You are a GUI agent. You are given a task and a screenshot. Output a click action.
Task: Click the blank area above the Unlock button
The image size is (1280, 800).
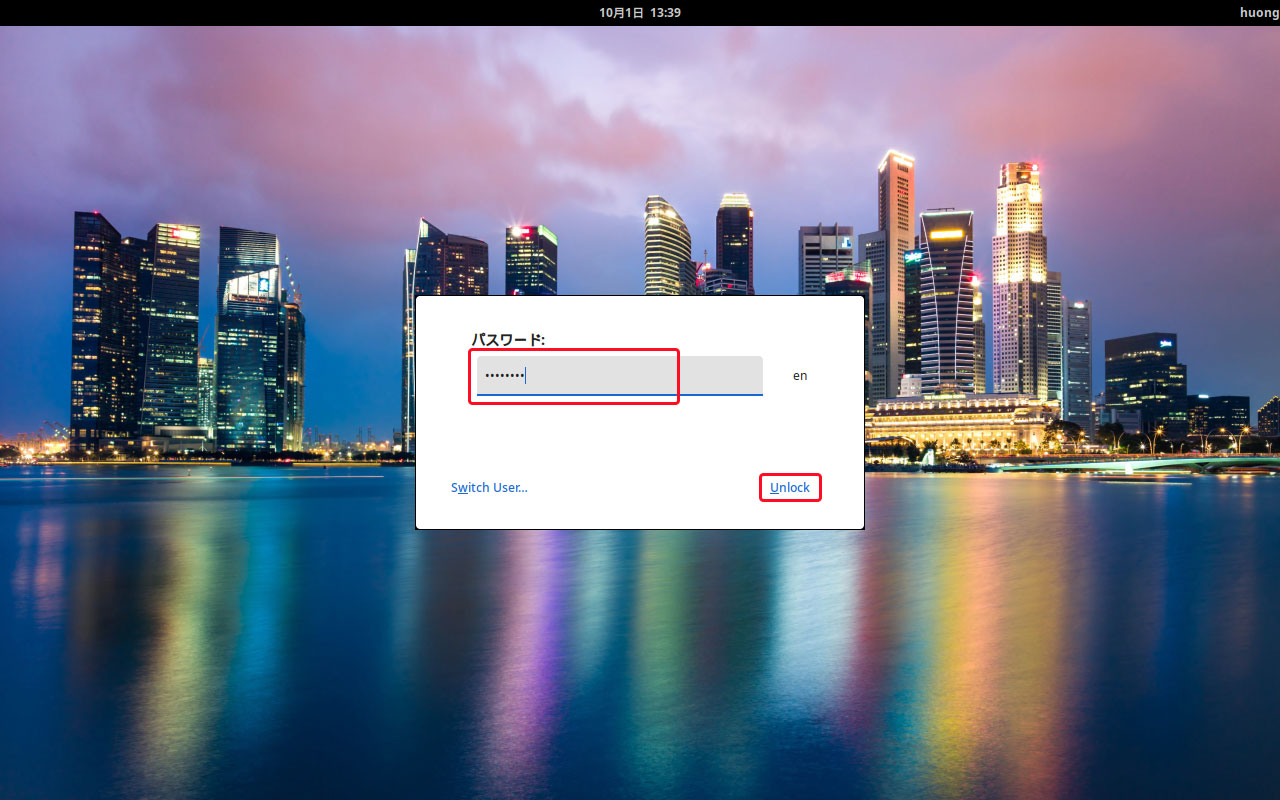pyautogui.click(x=790, y=440)
